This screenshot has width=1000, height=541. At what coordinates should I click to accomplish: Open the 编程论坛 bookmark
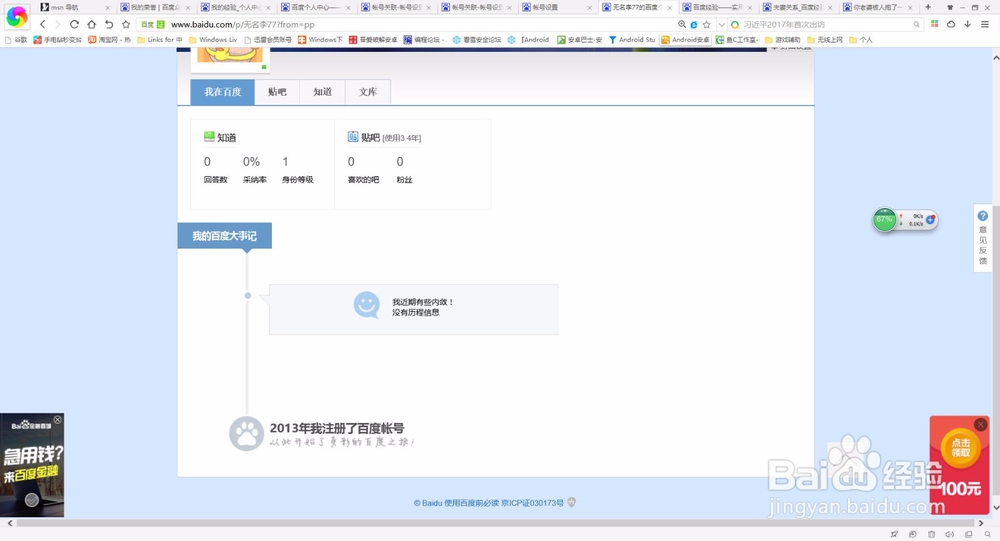[x=424, y=40]
